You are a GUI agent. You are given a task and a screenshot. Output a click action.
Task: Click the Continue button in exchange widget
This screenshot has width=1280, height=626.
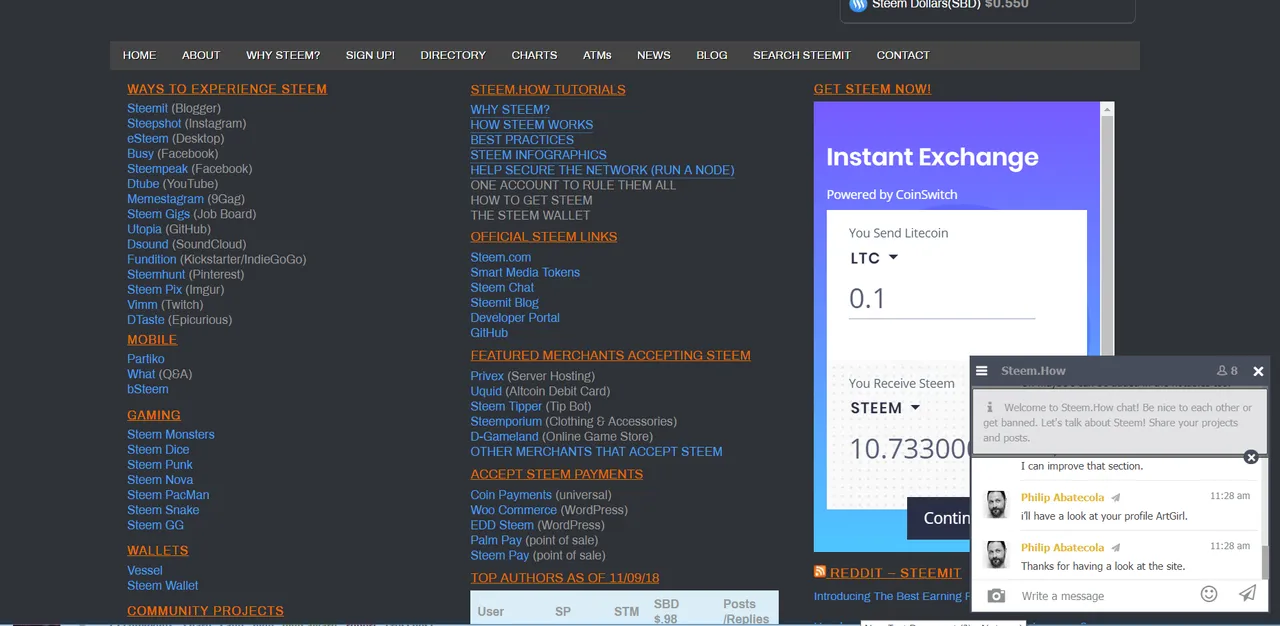coord(939,518)
